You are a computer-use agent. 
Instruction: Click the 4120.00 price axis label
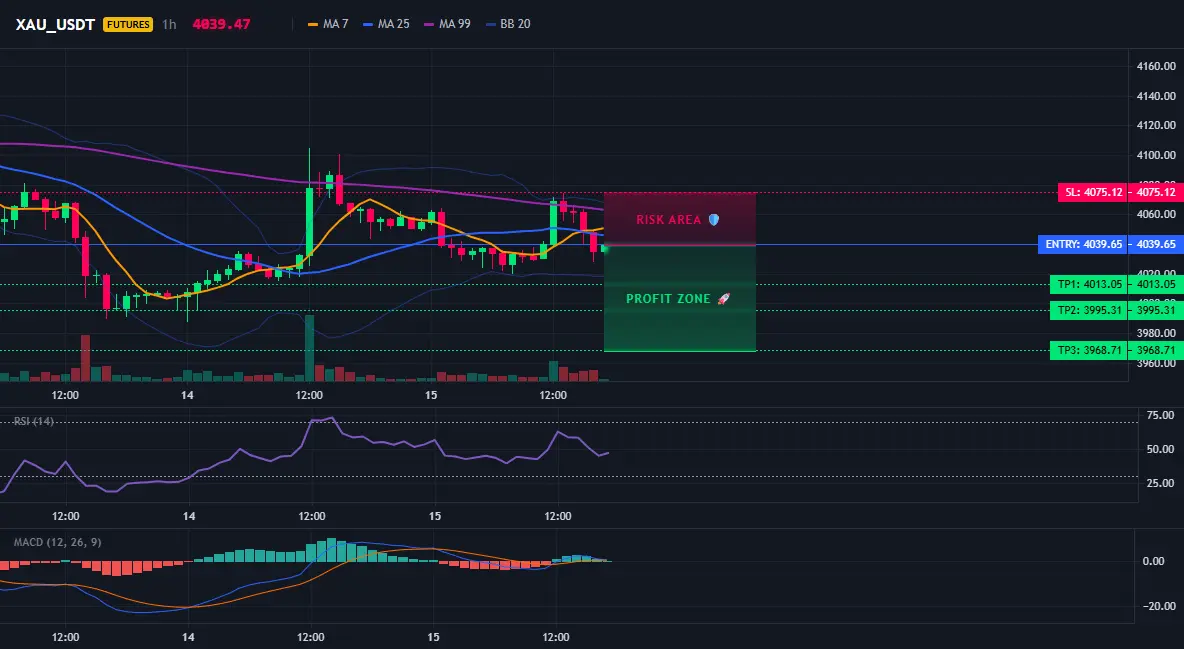(1156, 125)
